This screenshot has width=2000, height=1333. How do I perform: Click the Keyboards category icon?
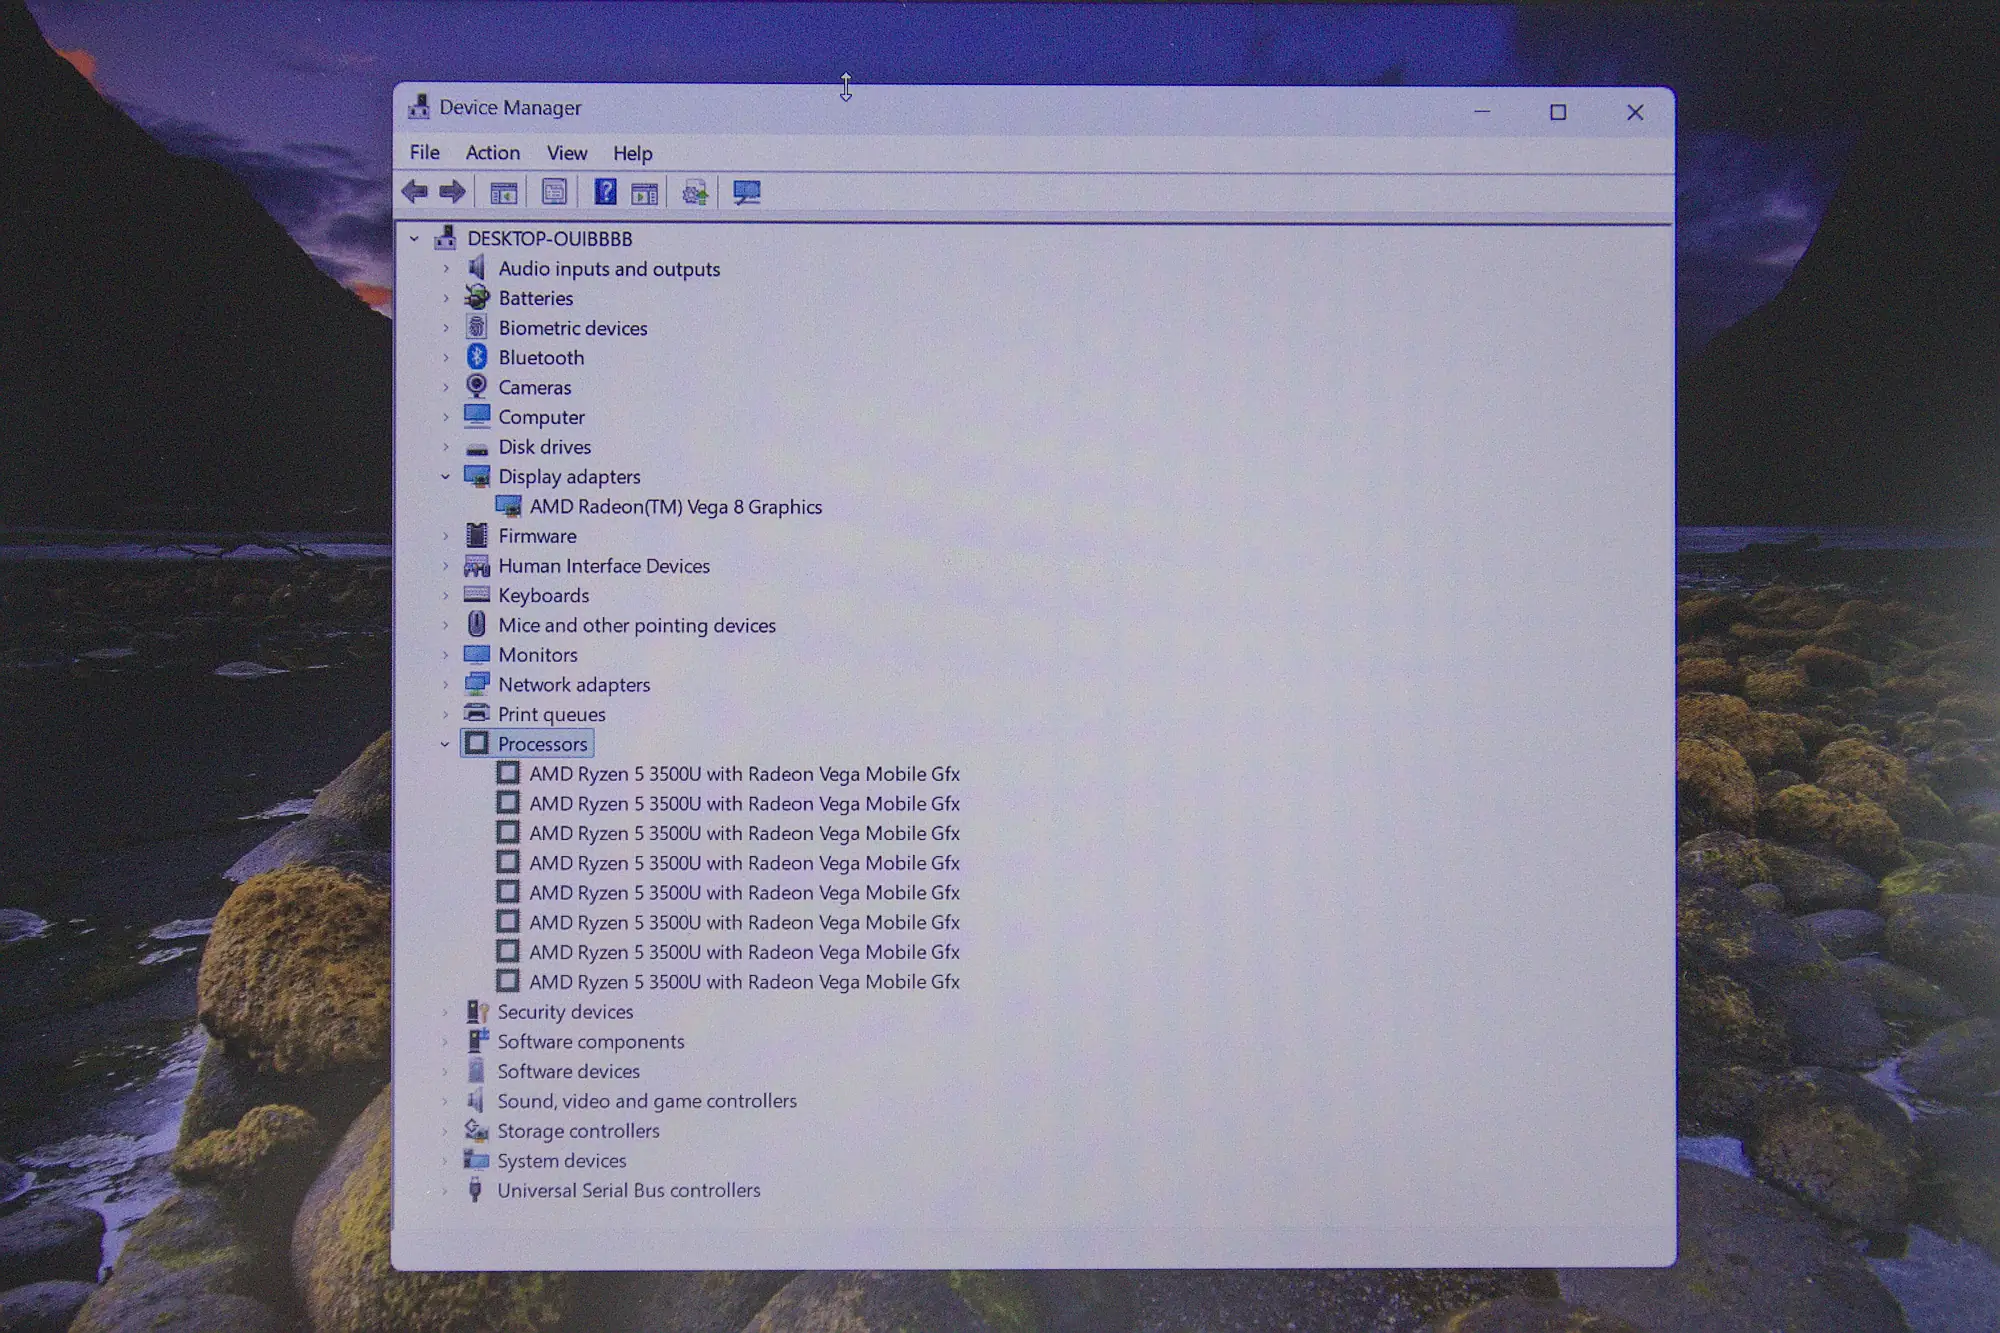click(477, 594)
